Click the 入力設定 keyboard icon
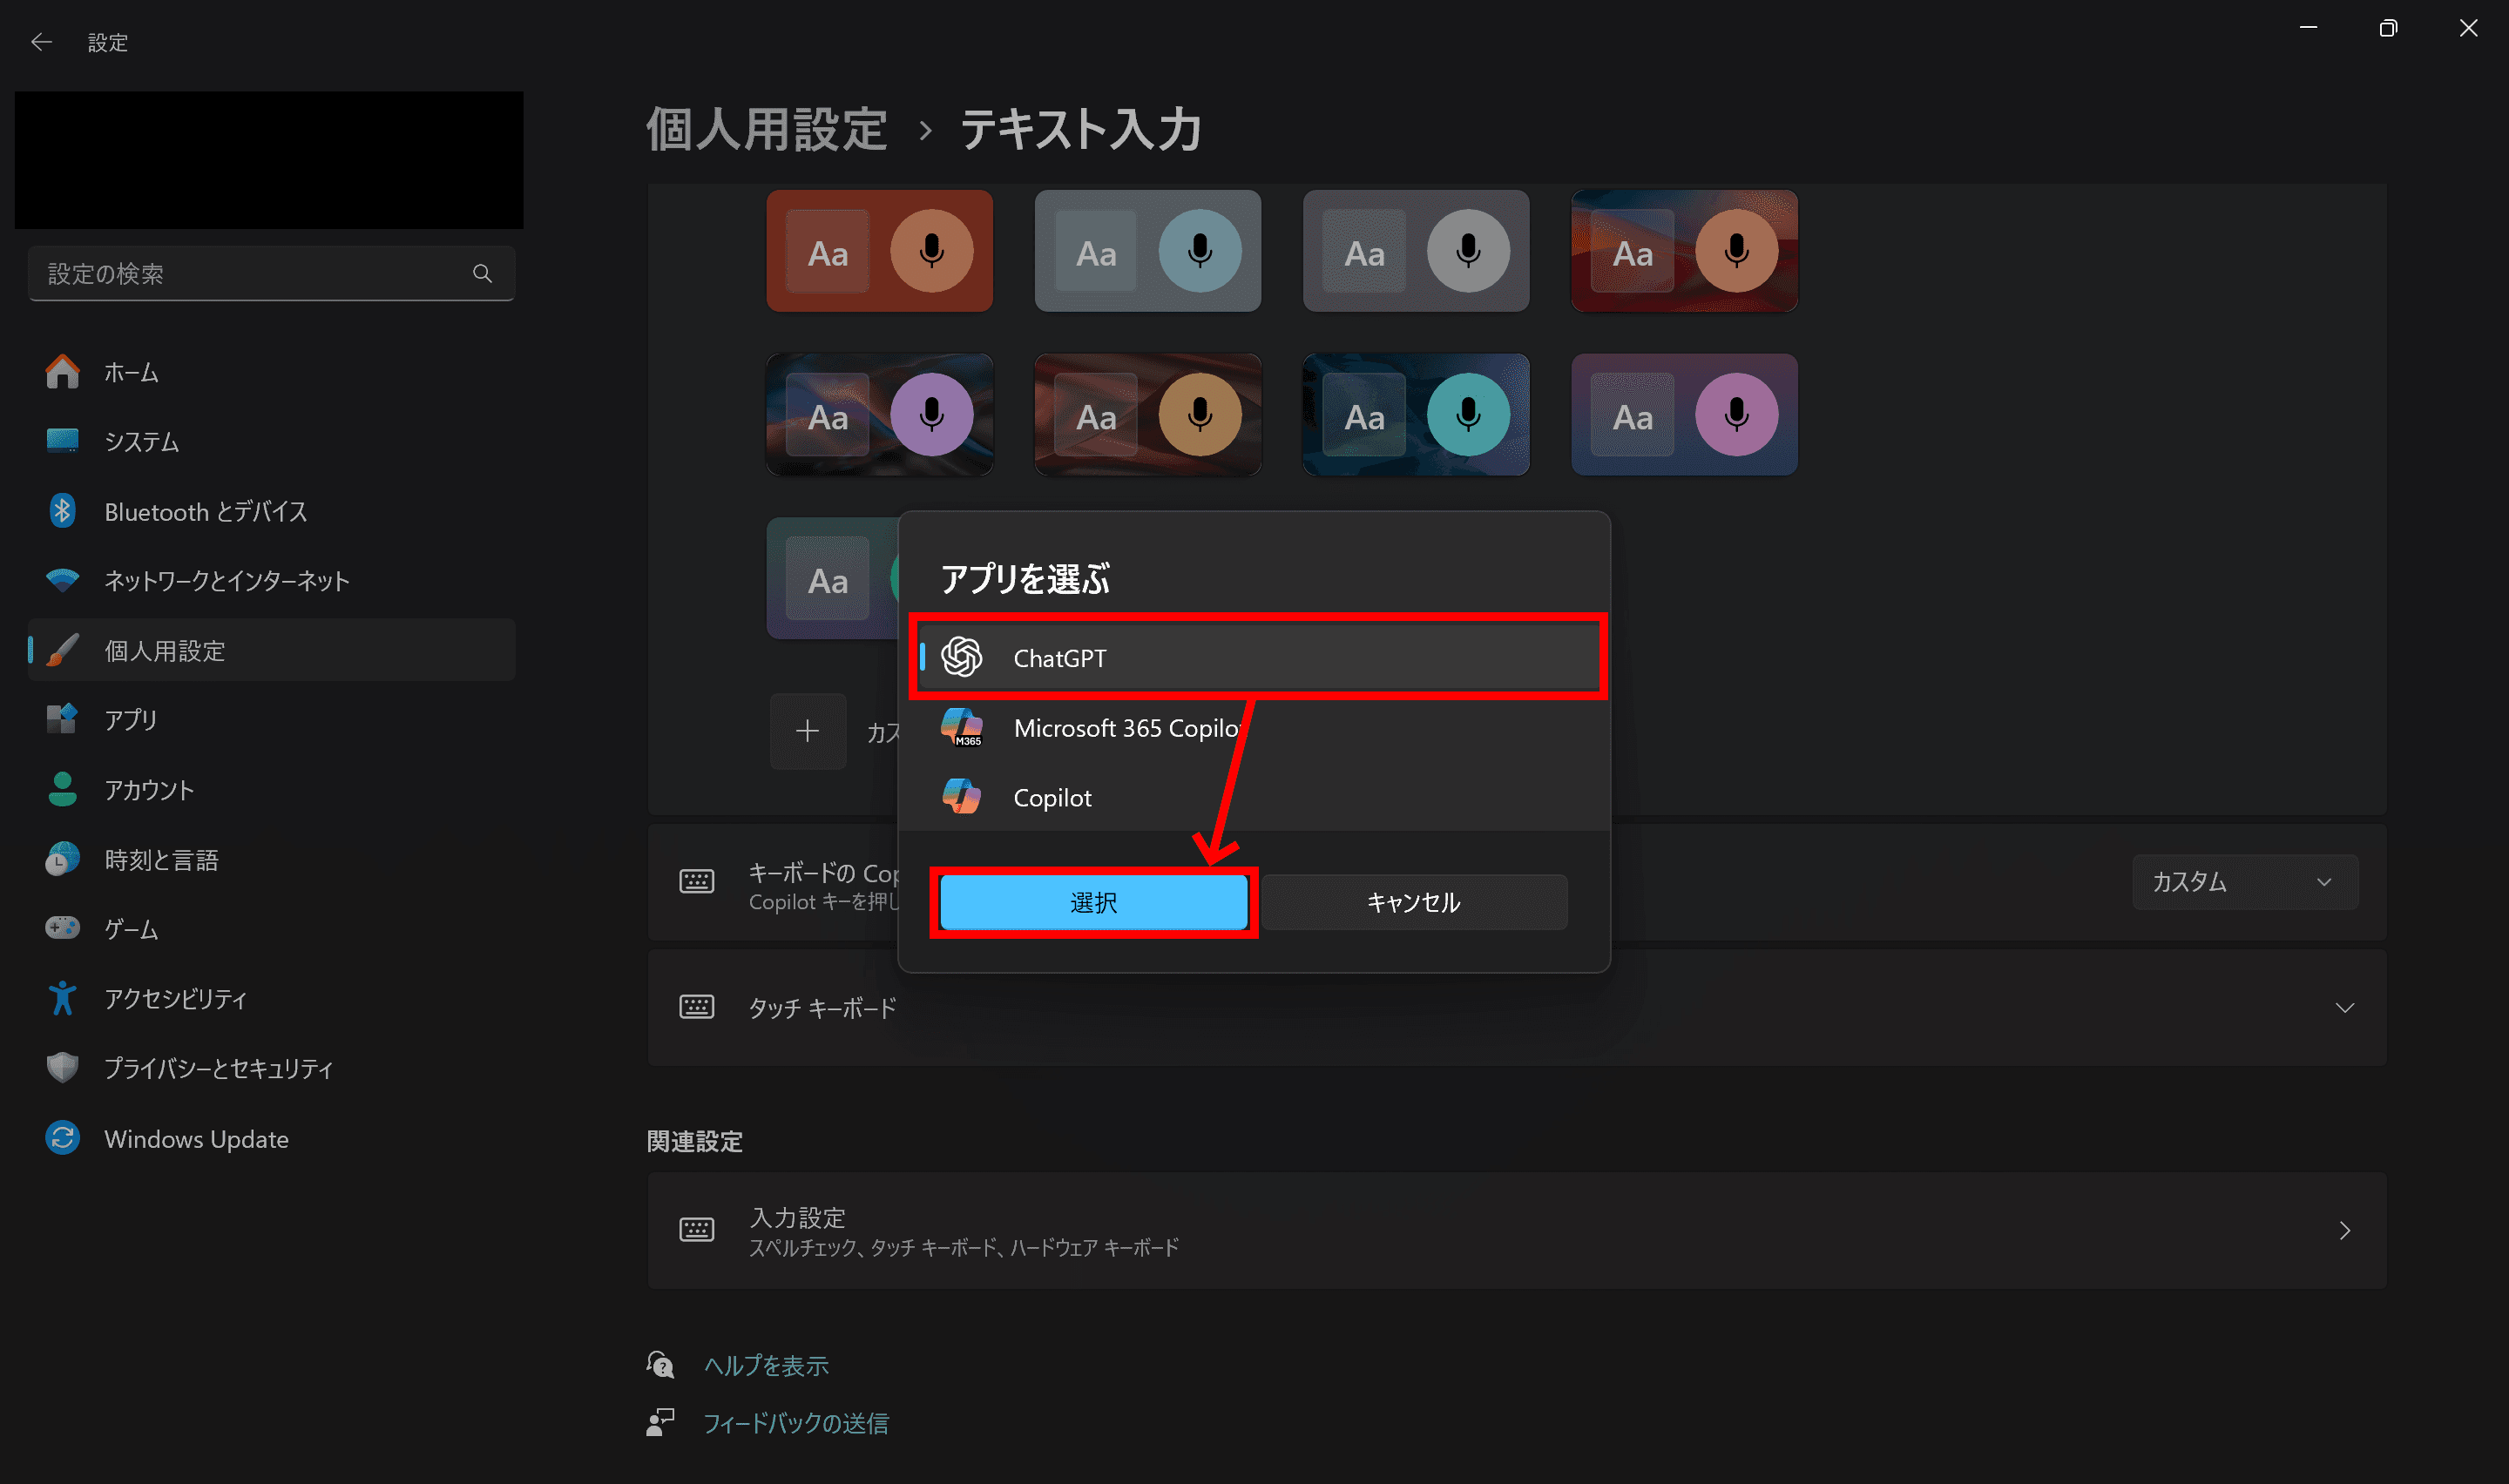This screenshot has width=2509, height=1484. (697, 1230)
